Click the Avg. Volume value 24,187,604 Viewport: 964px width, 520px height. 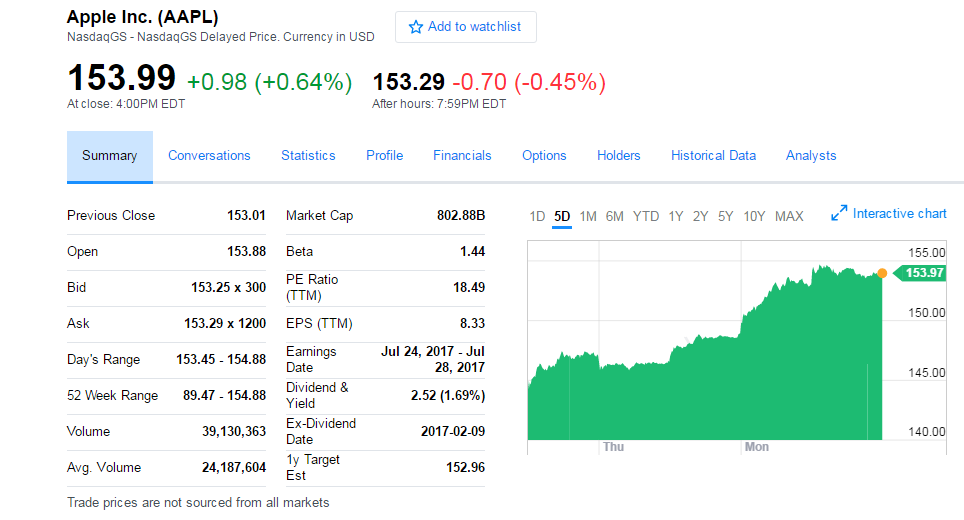tap(234, 468)
